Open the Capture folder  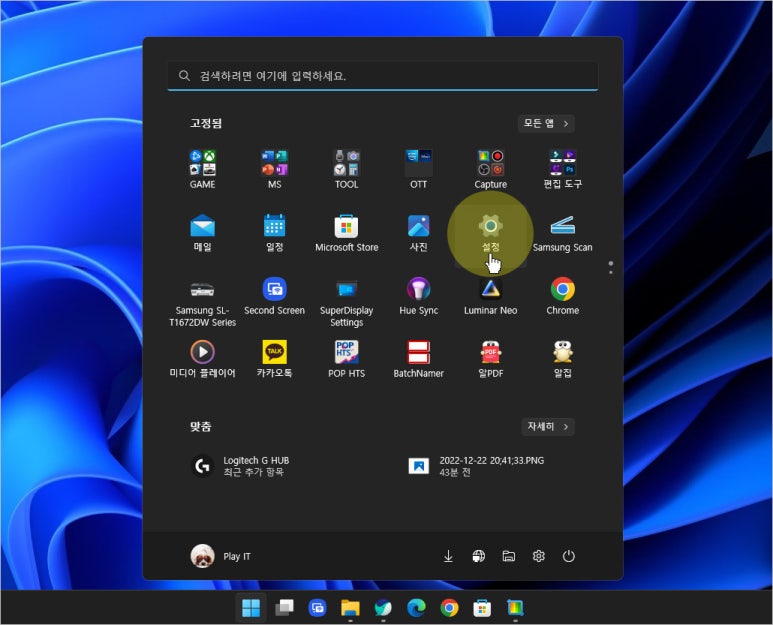tap(491, 169)
